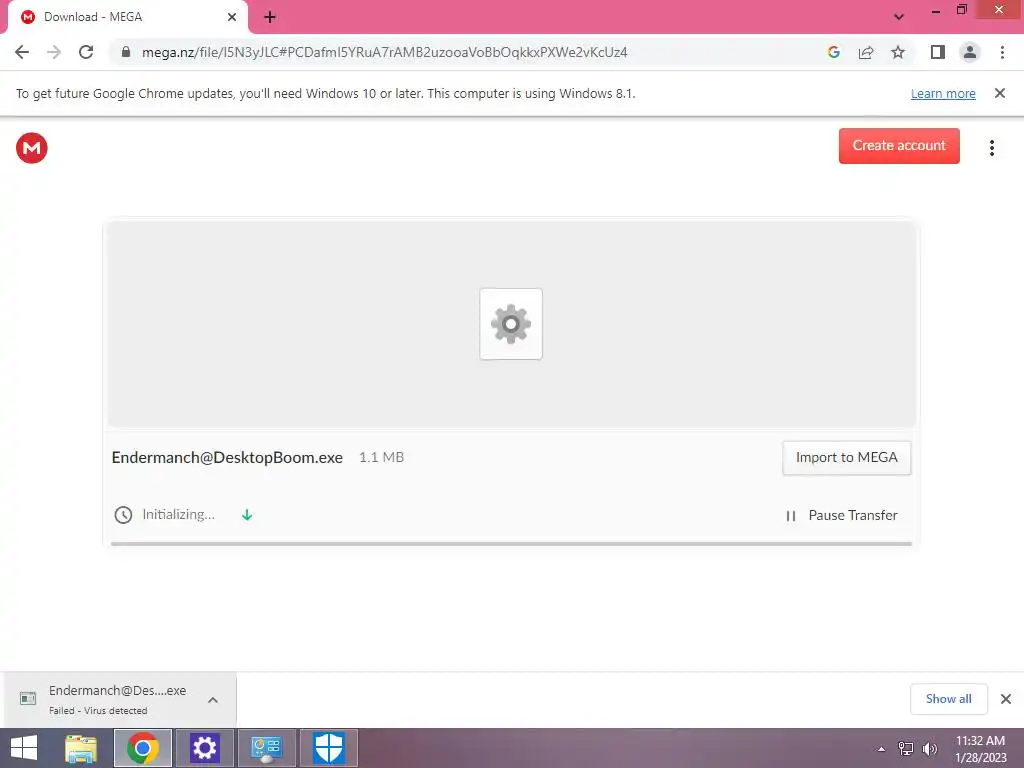Screen dimensions: 1024x768
Task: Close the downloads shelf
Action: click(x=1006, y=699)
